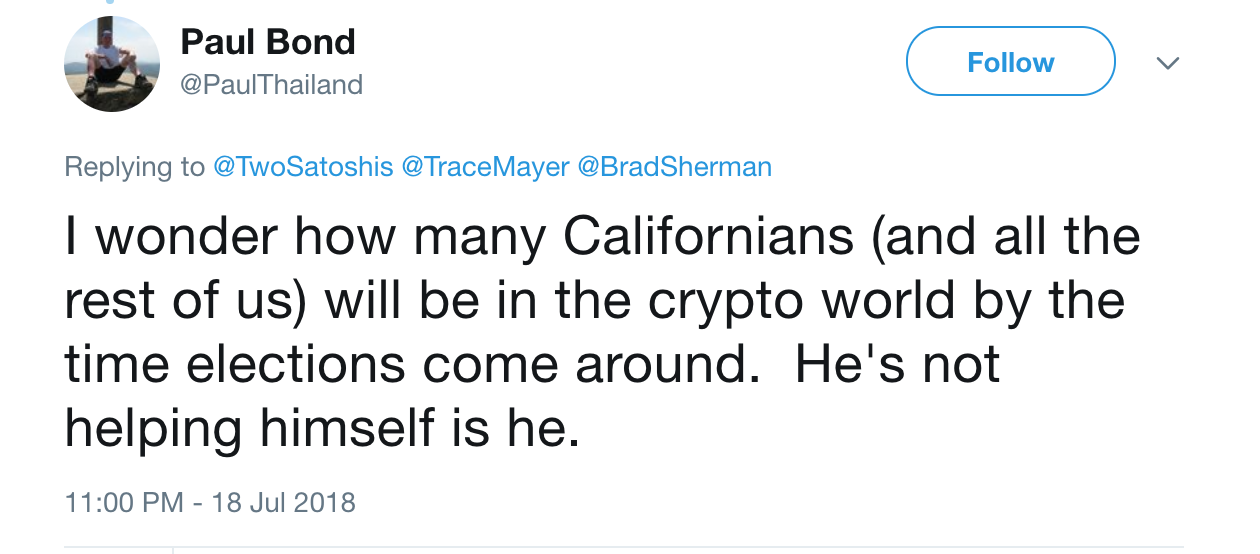The width and height of the screenshot is (1260, 554).
Task: Click the phrase 'time elections come around'
Action: tap(405, 364)
